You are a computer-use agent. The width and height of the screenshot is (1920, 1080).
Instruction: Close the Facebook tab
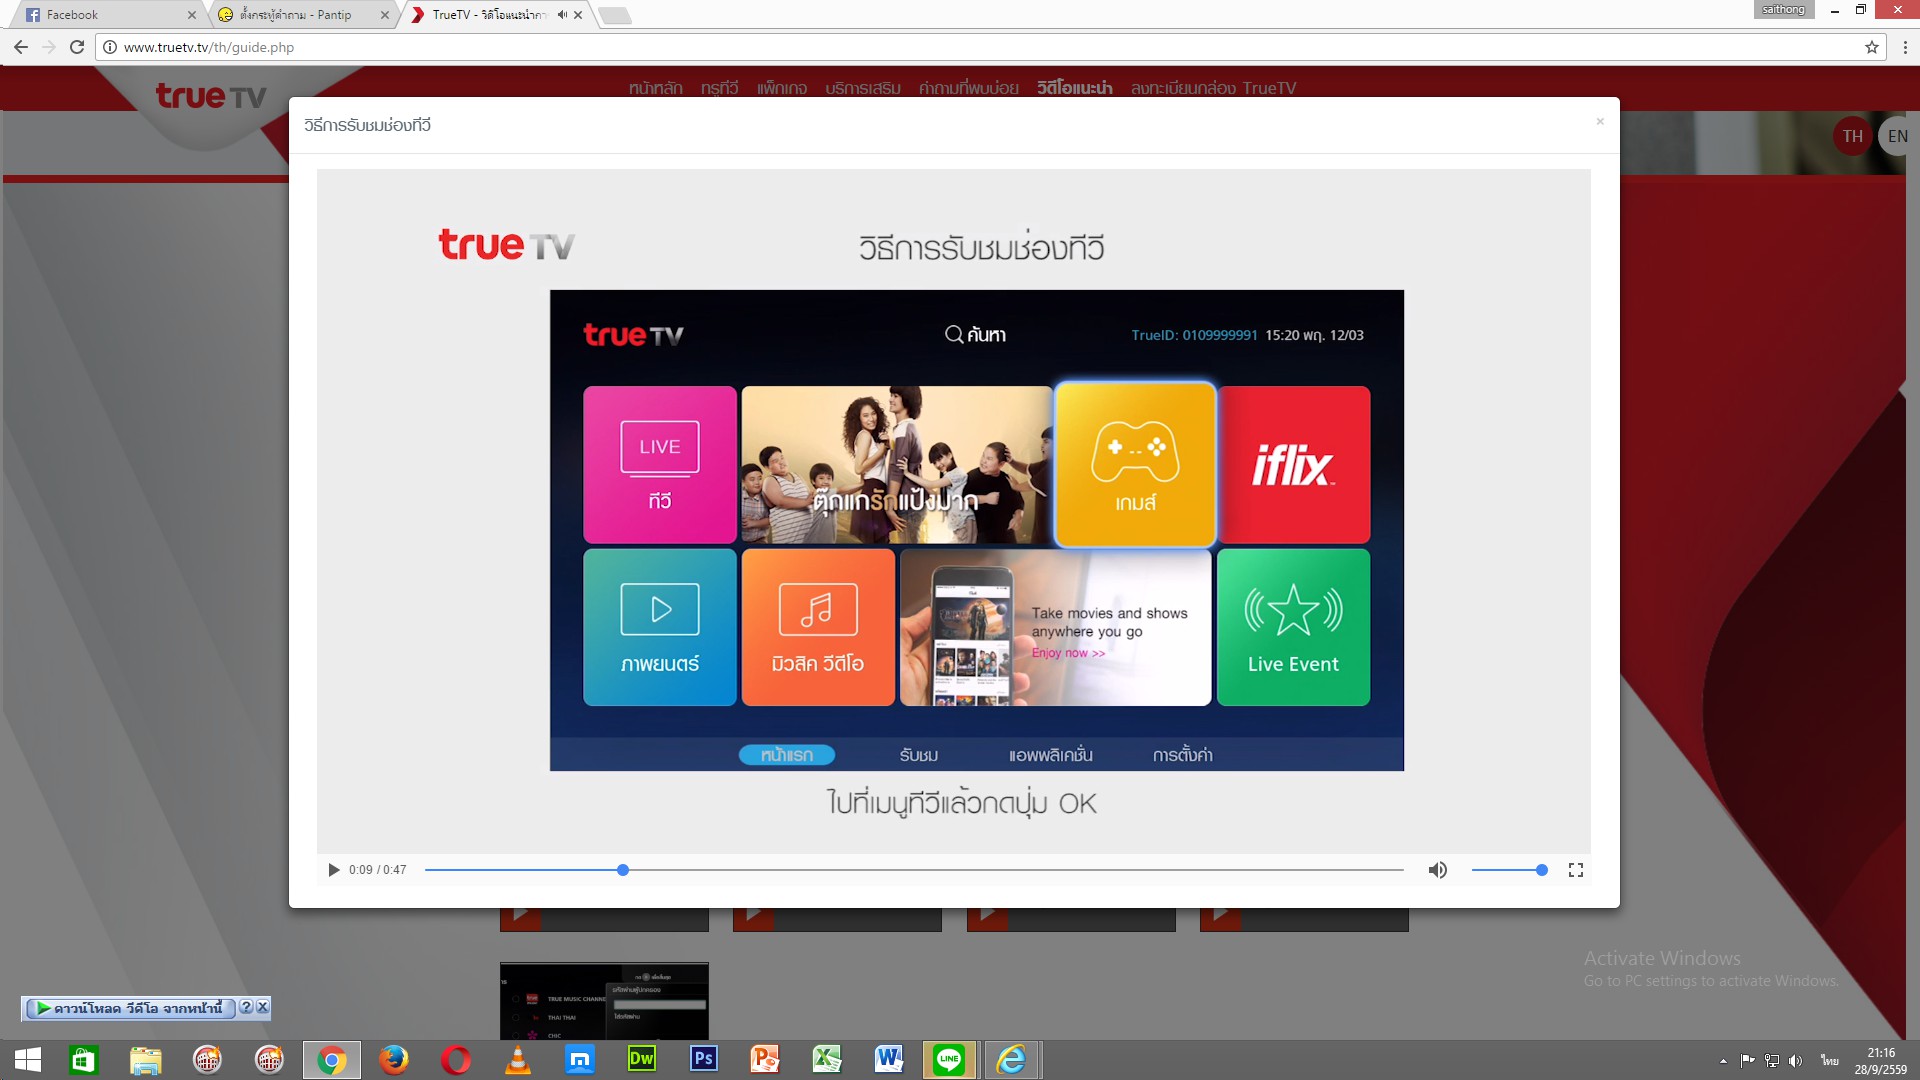(192, 15)
